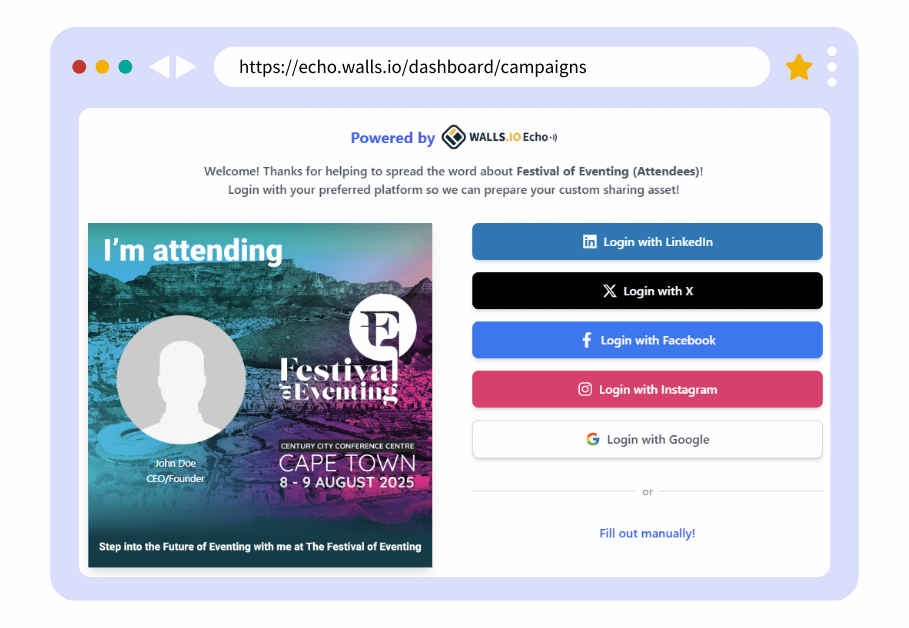Click the Instagram camera icon

(x=585, y=389)
